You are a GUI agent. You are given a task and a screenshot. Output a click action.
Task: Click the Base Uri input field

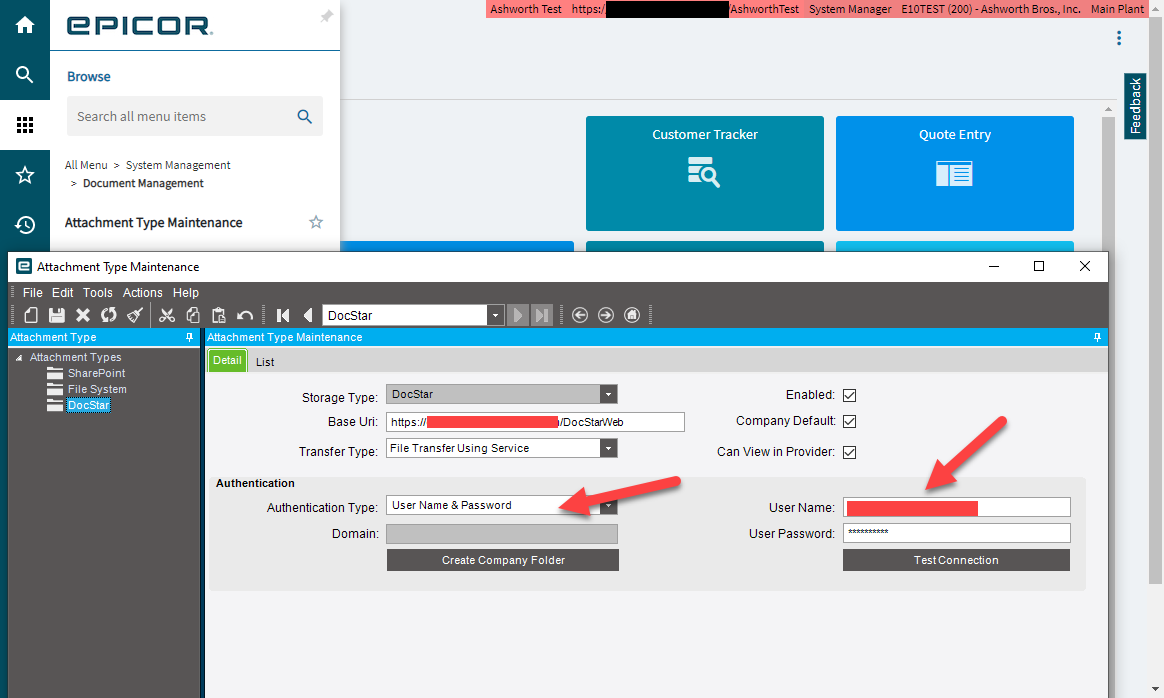535,422
